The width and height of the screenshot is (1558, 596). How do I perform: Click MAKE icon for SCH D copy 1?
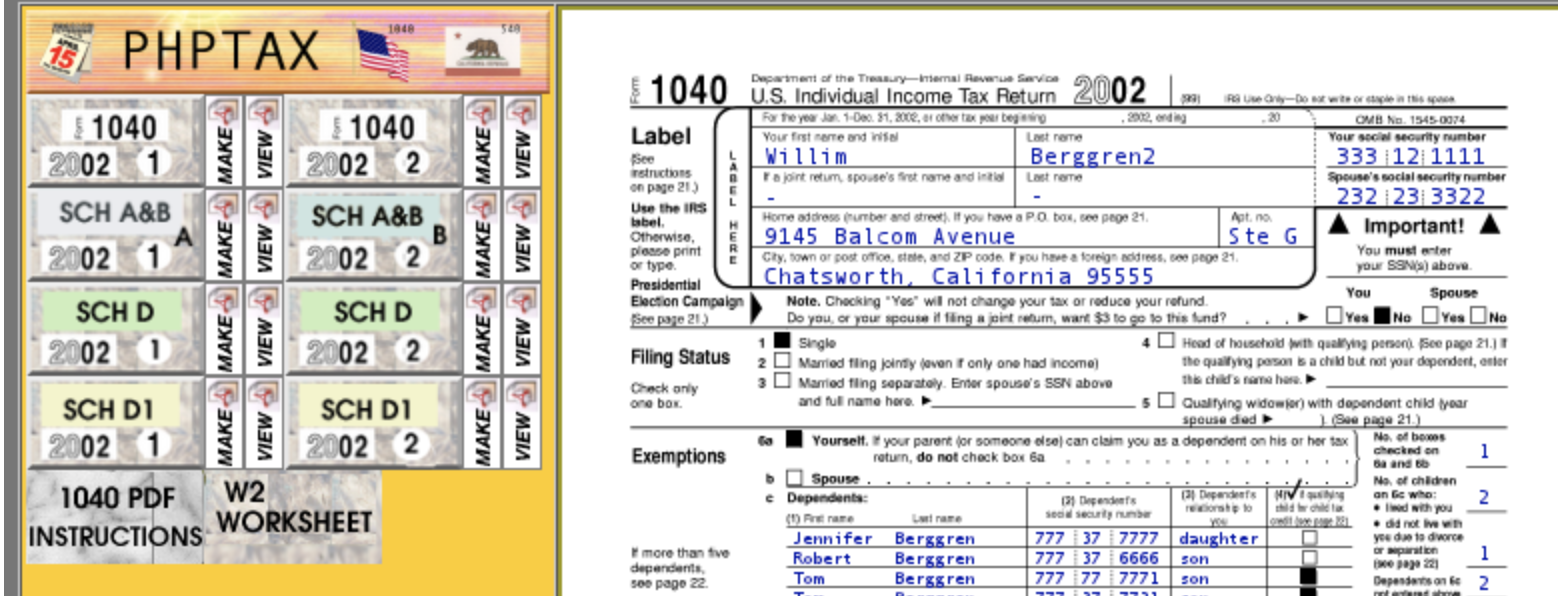(224, 329)
